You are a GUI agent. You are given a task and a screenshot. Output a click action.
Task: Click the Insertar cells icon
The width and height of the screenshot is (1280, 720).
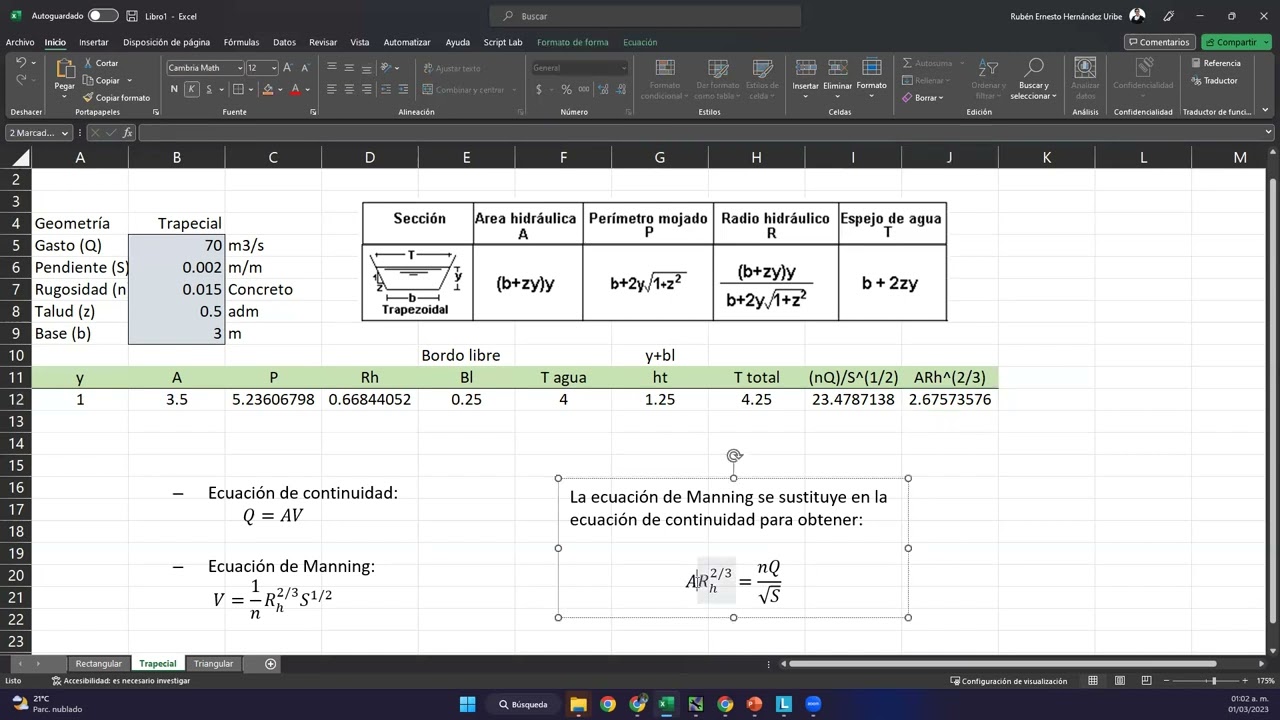[806, 68]
